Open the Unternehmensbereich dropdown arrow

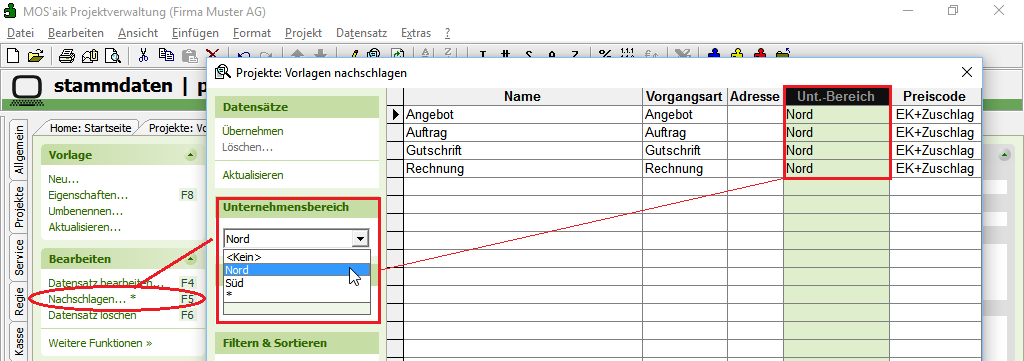pos(360,239)
